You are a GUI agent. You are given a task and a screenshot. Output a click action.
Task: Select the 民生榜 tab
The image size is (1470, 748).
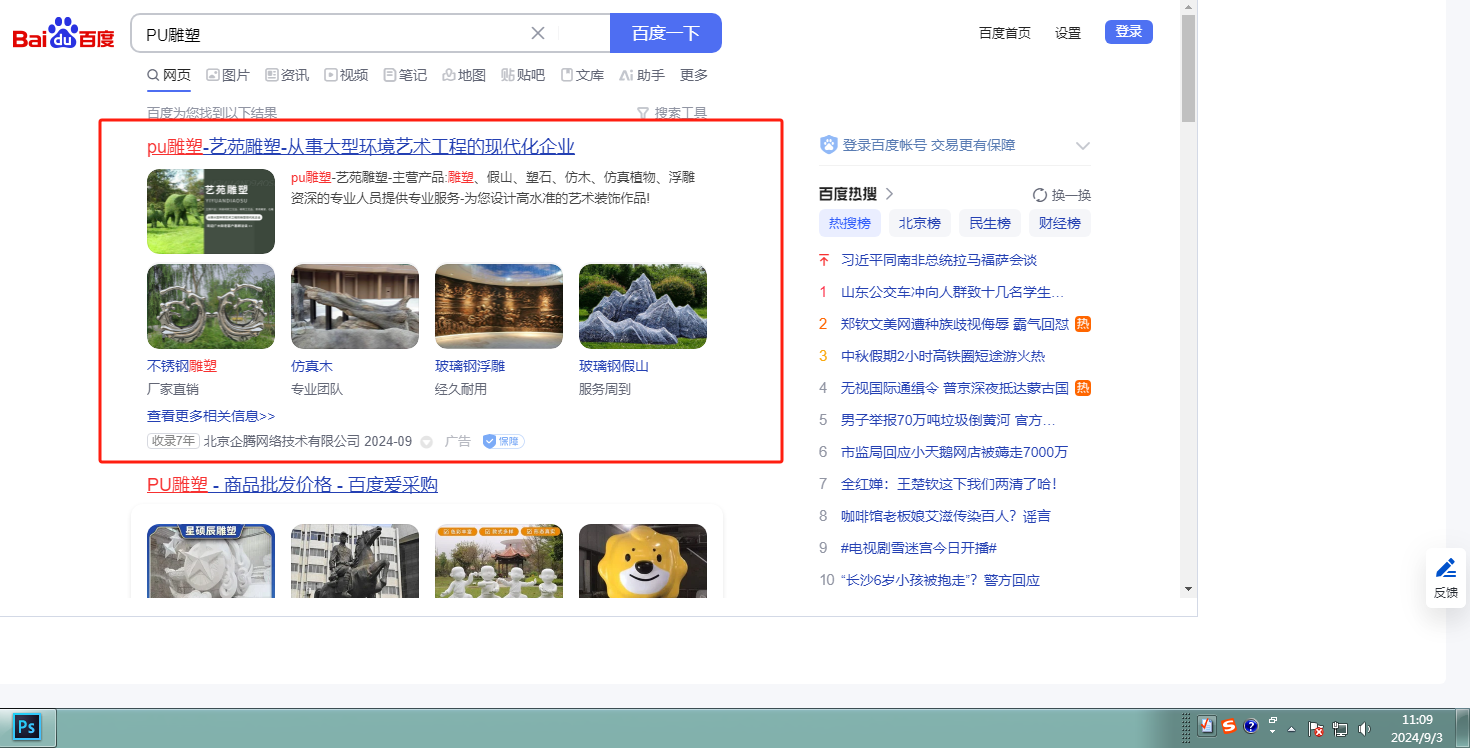(990, 223)
